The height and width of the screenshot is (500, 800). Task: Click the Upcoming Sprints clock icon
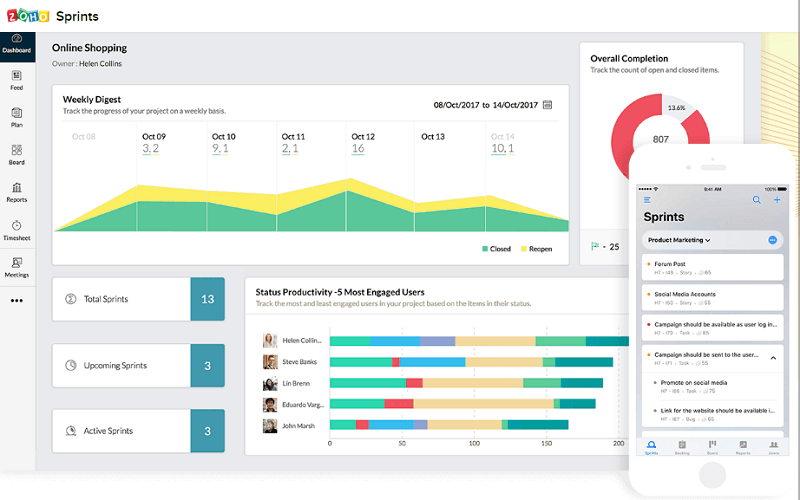[x=70, y=365]
